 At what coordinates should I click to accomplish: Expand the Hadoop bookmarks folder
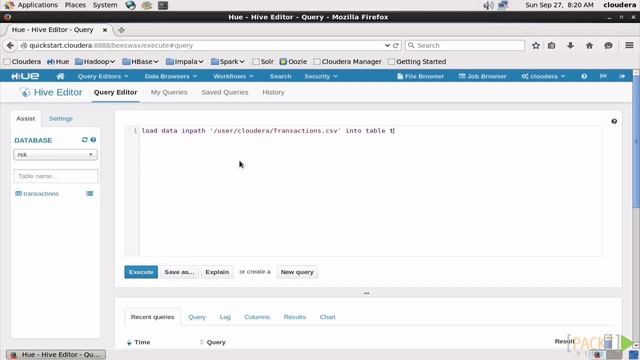(95, 62)
